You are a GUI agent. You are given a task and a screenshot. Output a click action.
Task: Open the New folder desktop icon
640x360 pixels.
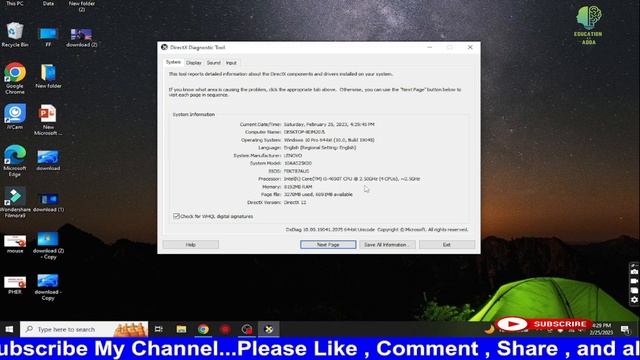click(x=48, y=77)
